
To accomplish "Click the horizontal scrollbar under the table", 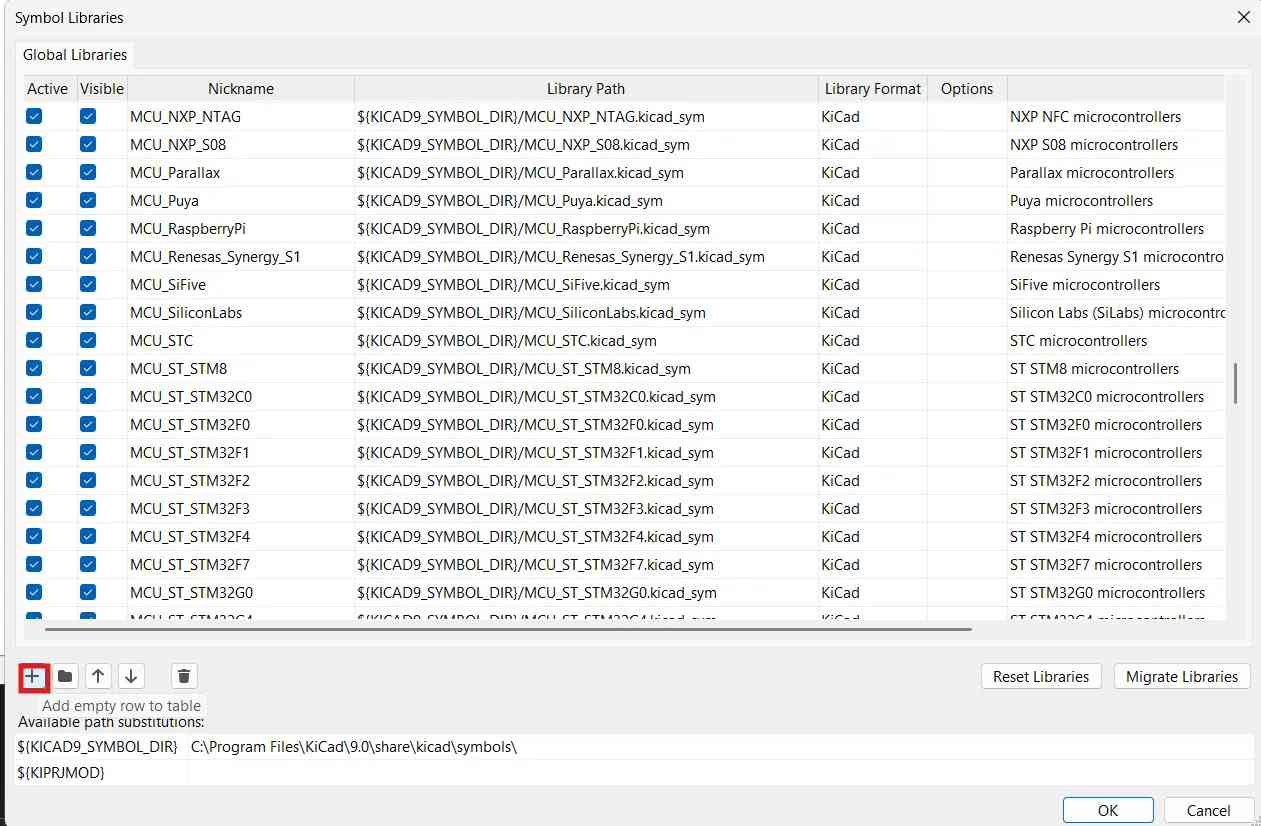I will tap(508, 629).
